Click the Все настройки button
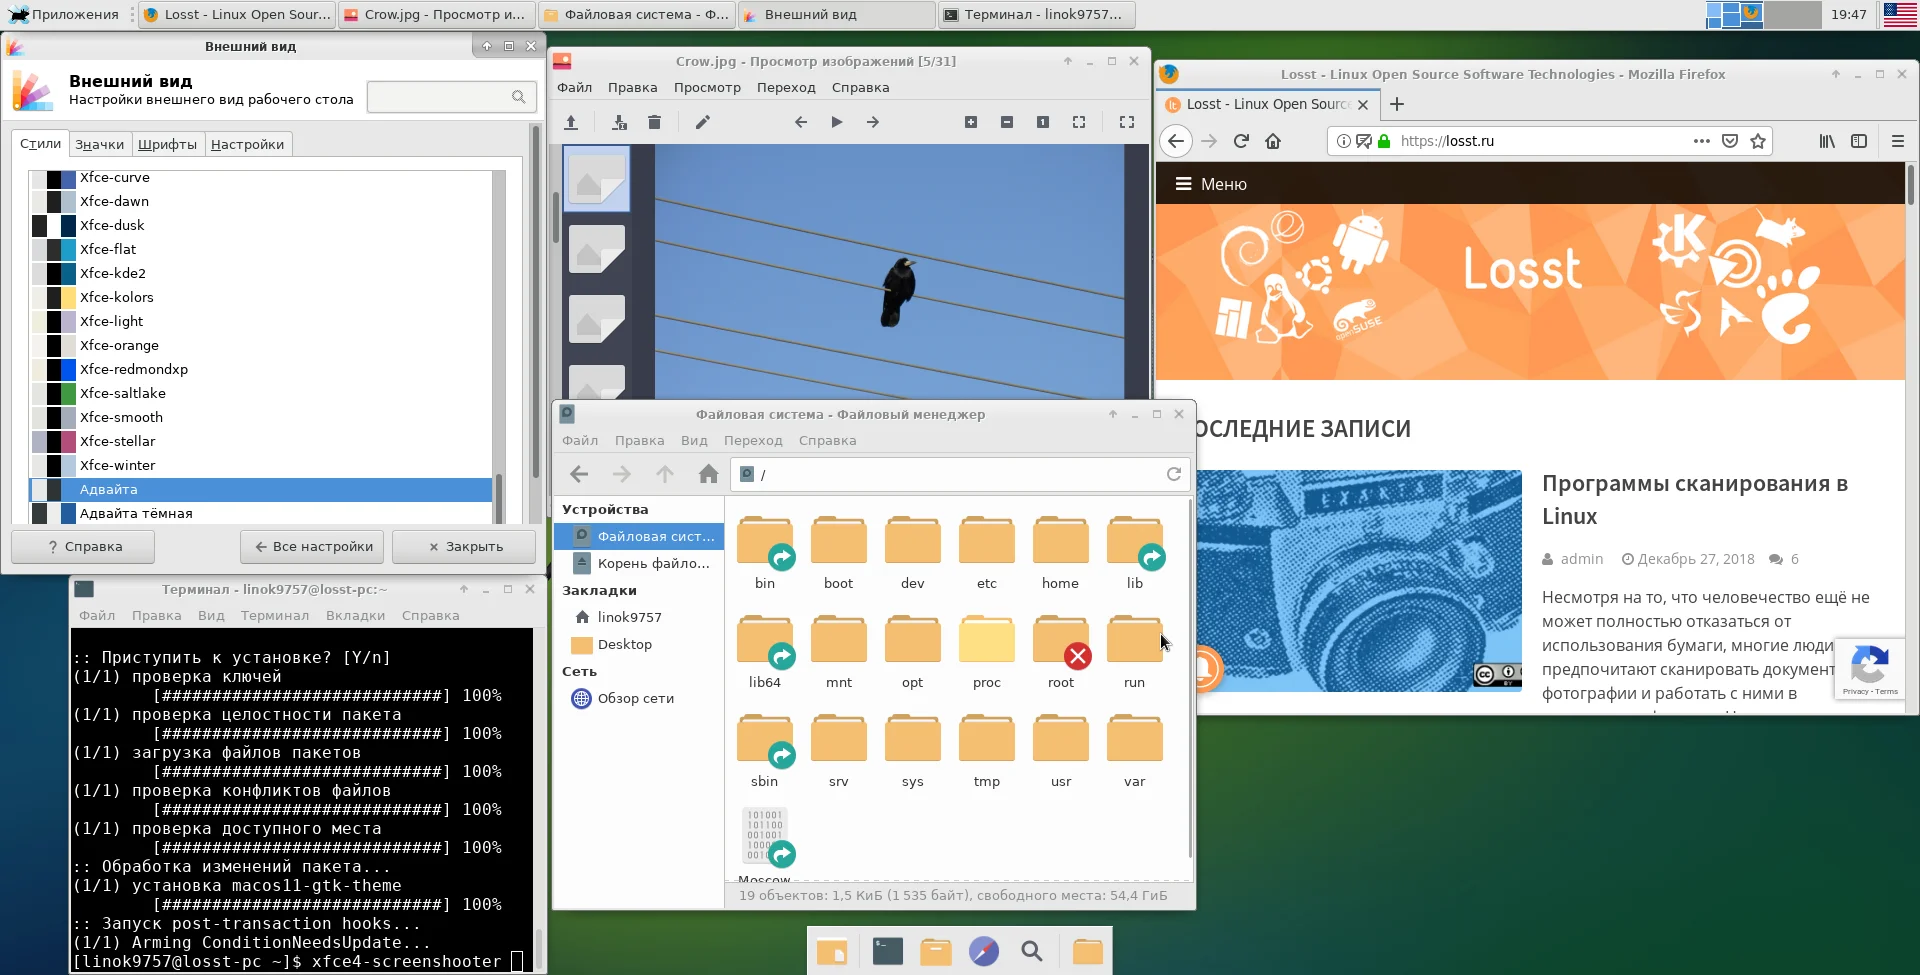The image size is (1920, 975). [x=313, y=547]
